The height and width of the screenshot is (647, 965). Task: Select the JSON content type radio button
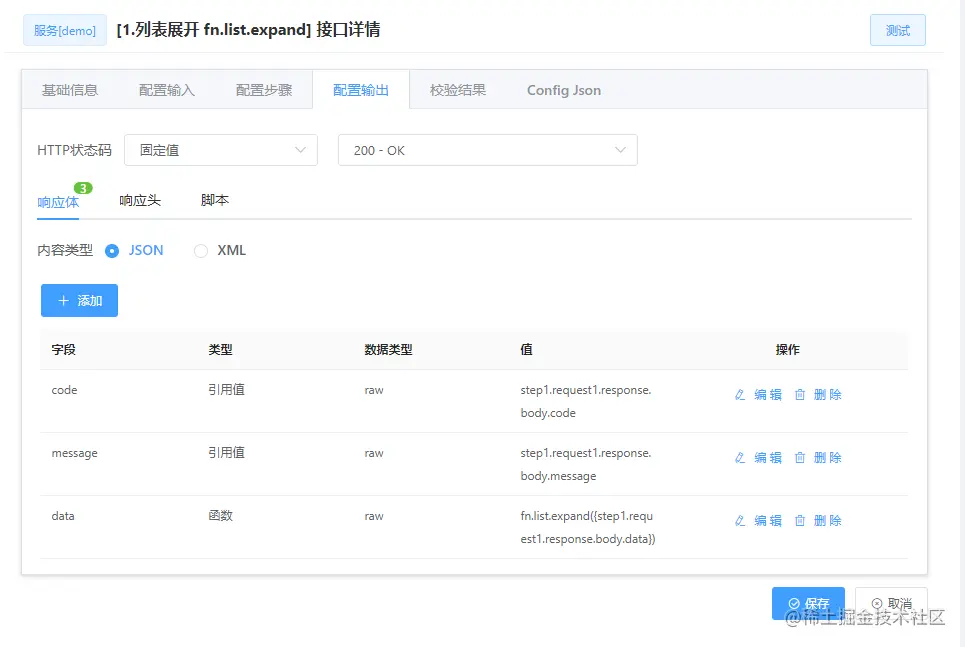coord(113,250)
